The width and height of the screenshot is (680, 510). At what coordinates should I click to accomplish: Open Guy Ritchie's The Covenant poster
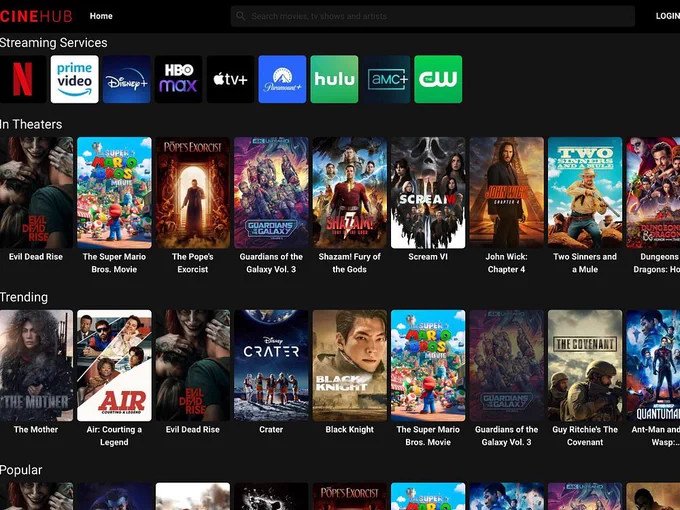pos(585,365)
